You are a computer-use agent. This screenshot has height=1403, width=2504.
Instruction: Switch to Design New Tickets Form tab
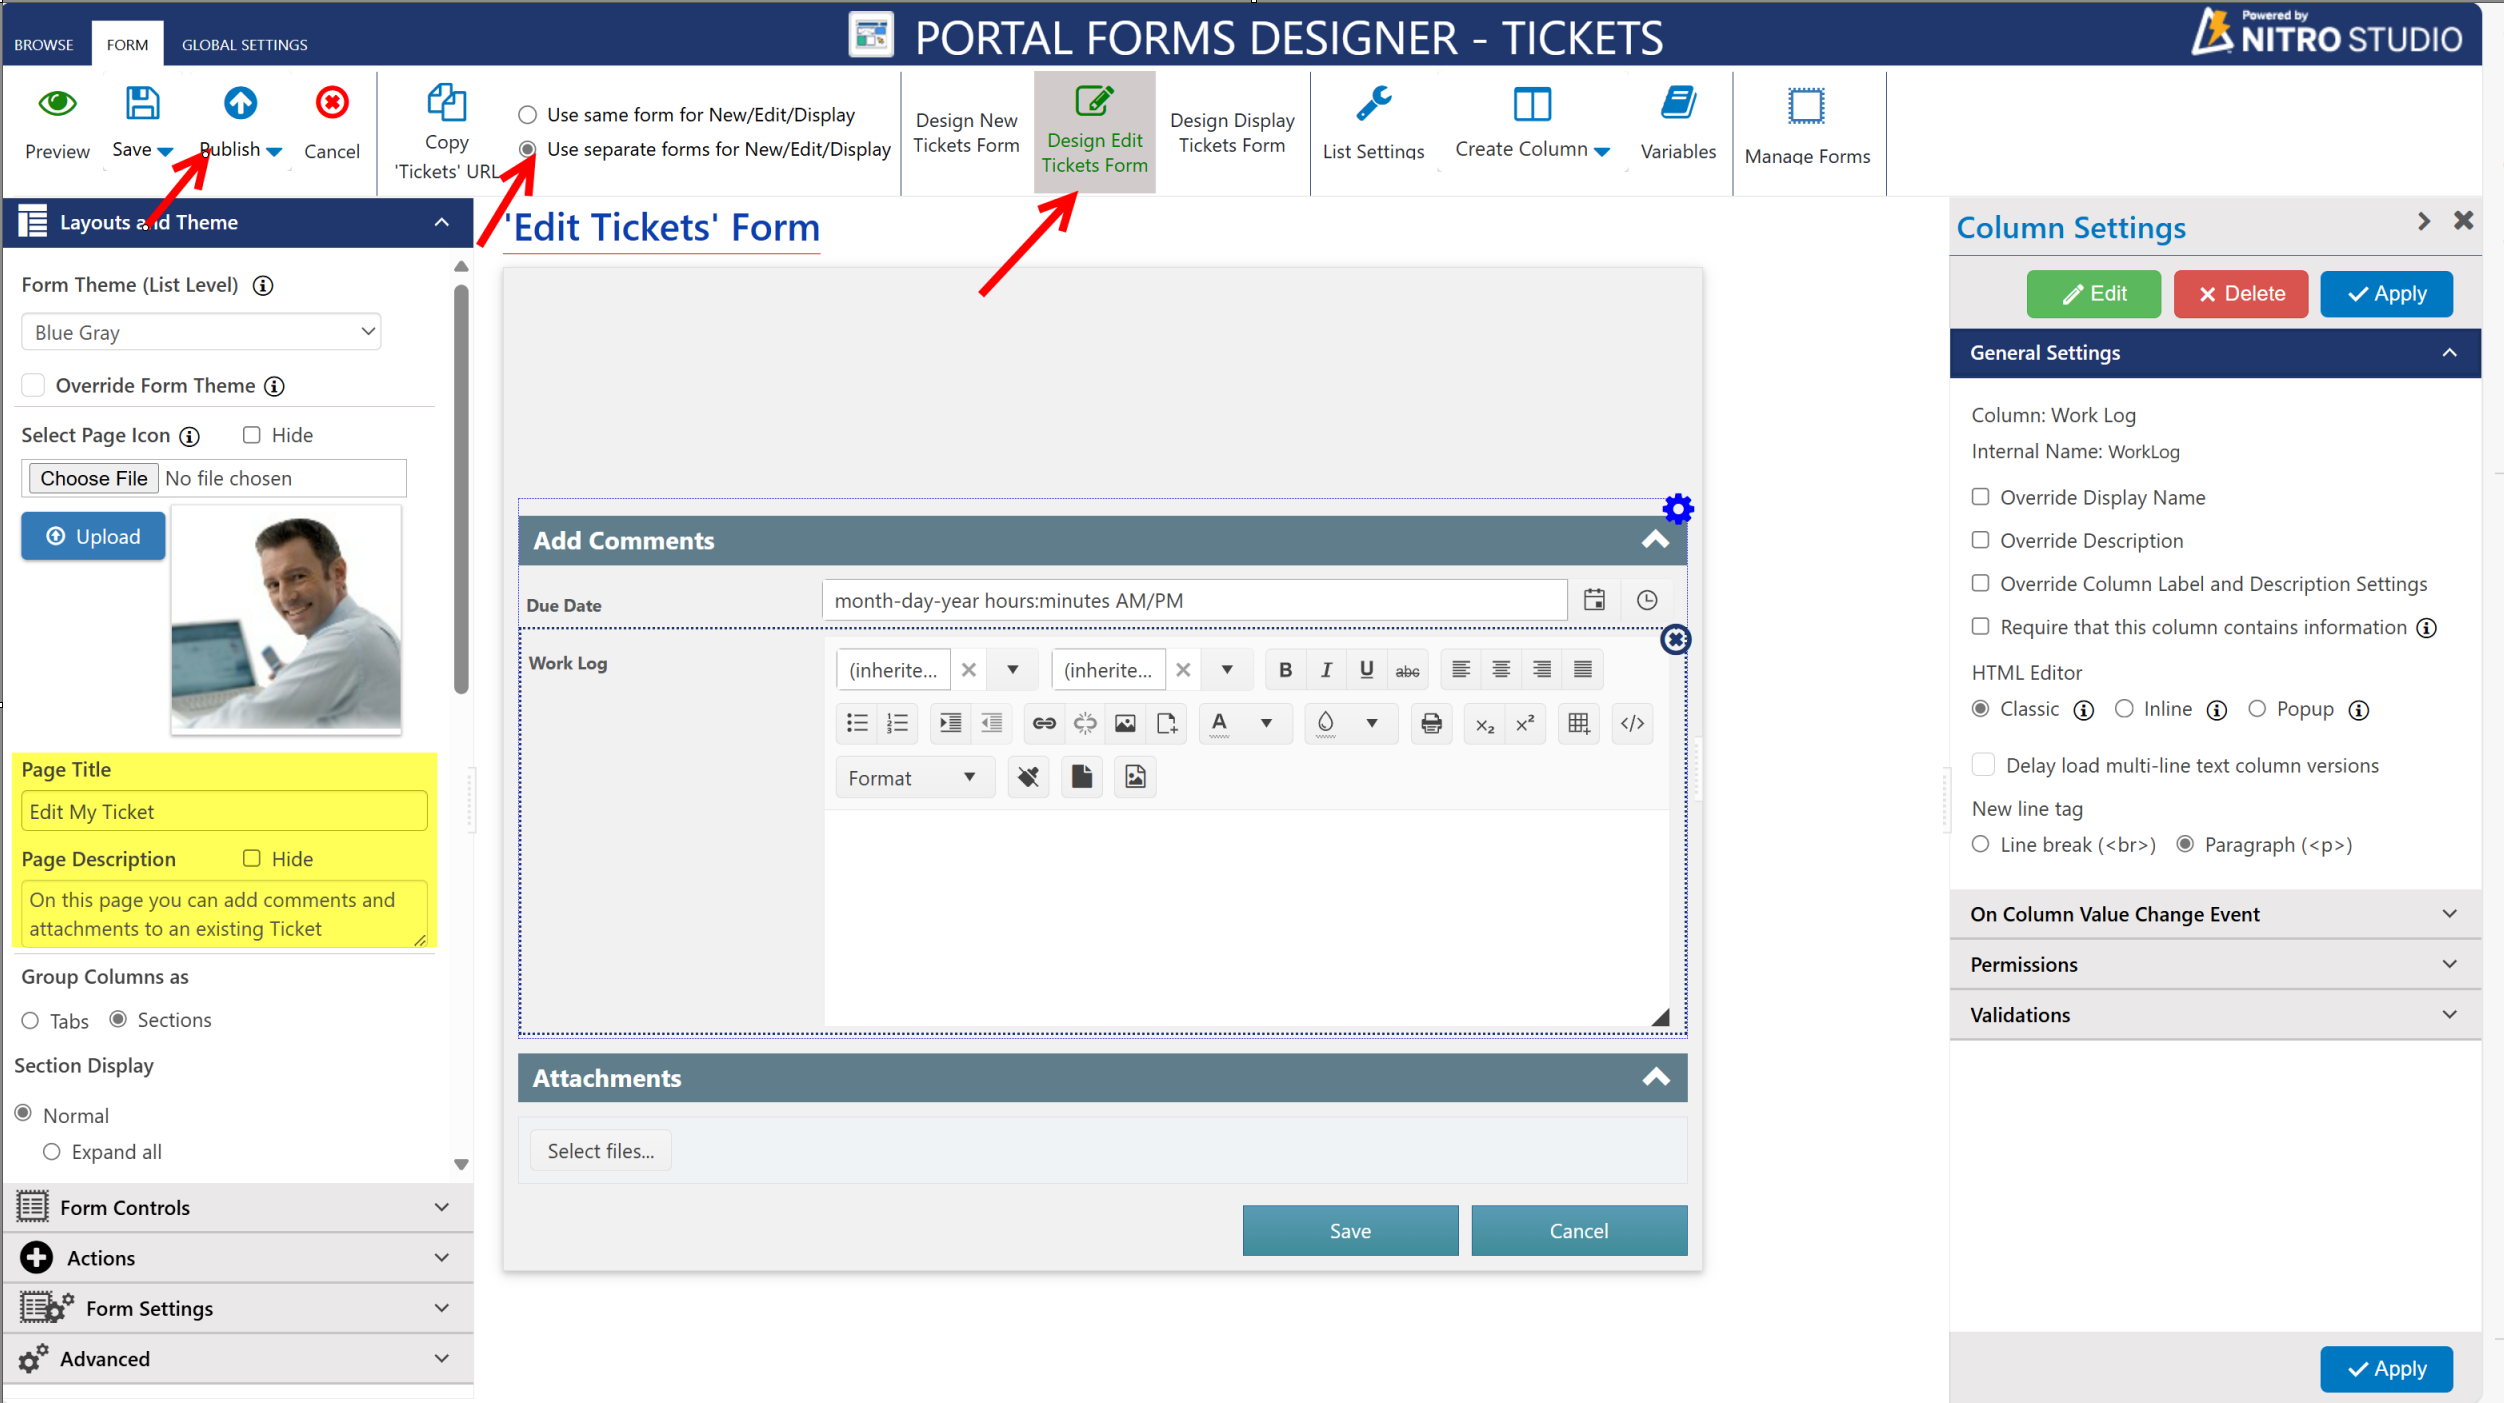(x=967, y=131)
